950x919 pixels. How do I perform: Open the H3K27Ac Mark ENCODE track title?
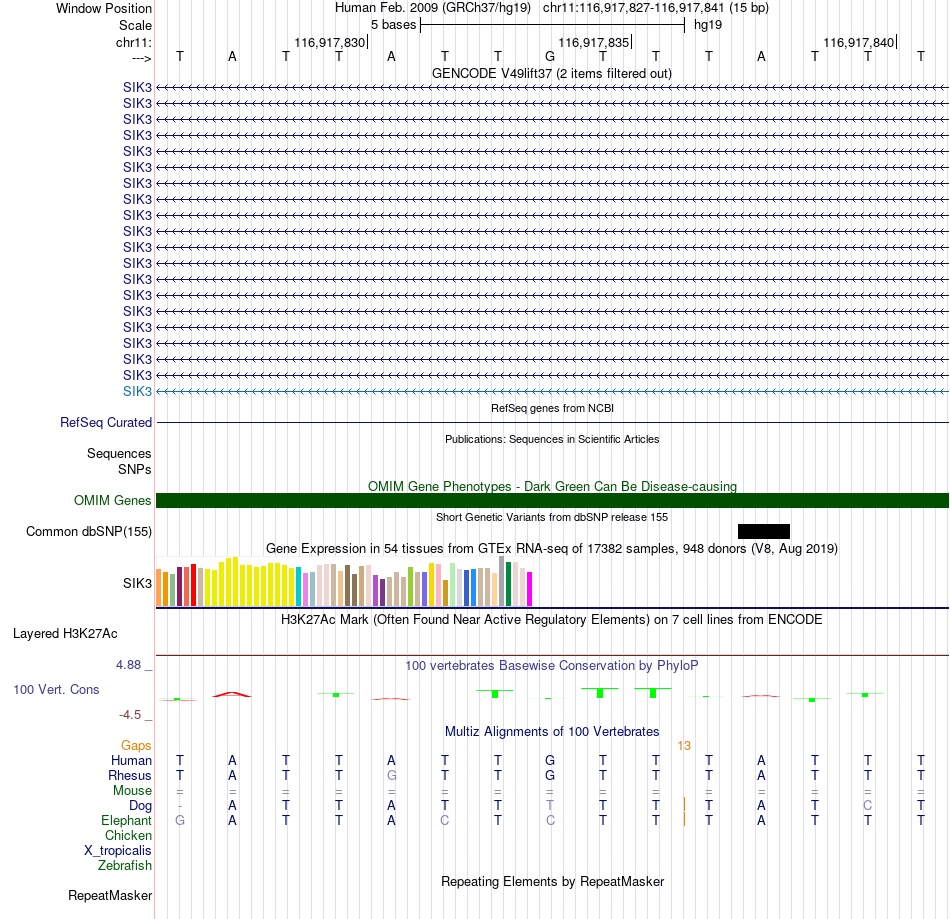[552, 619]
